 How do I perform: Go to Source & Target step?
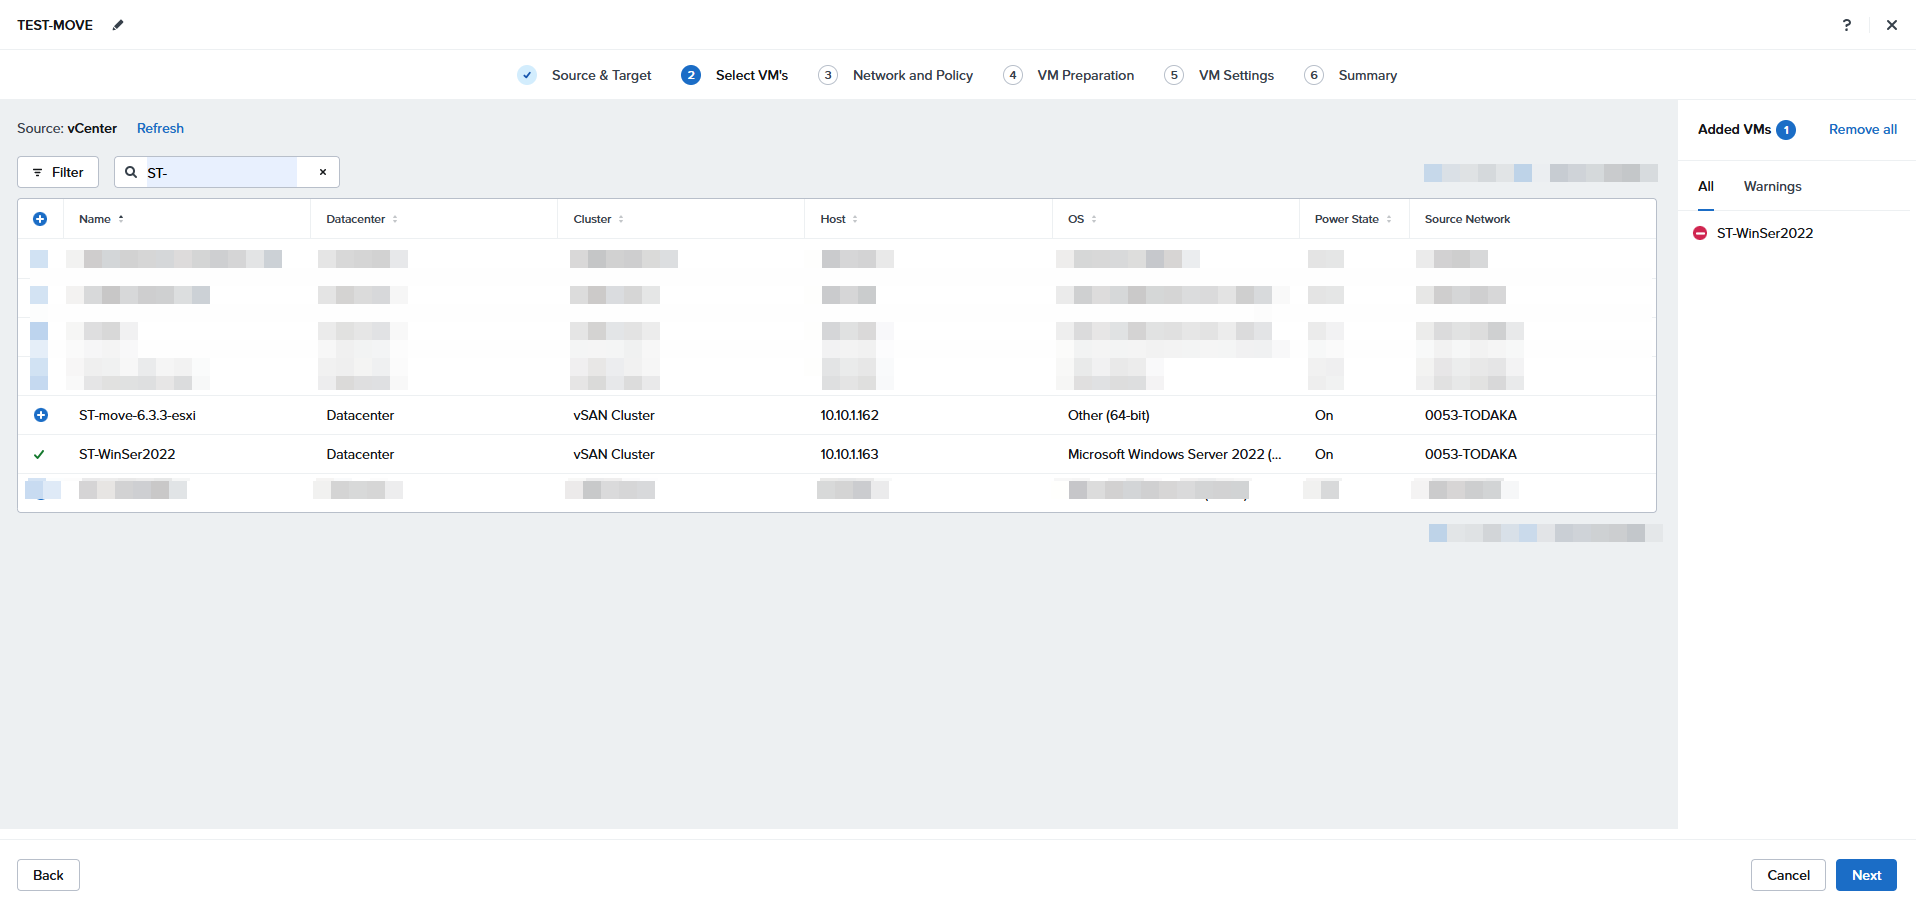click(584, 75)
